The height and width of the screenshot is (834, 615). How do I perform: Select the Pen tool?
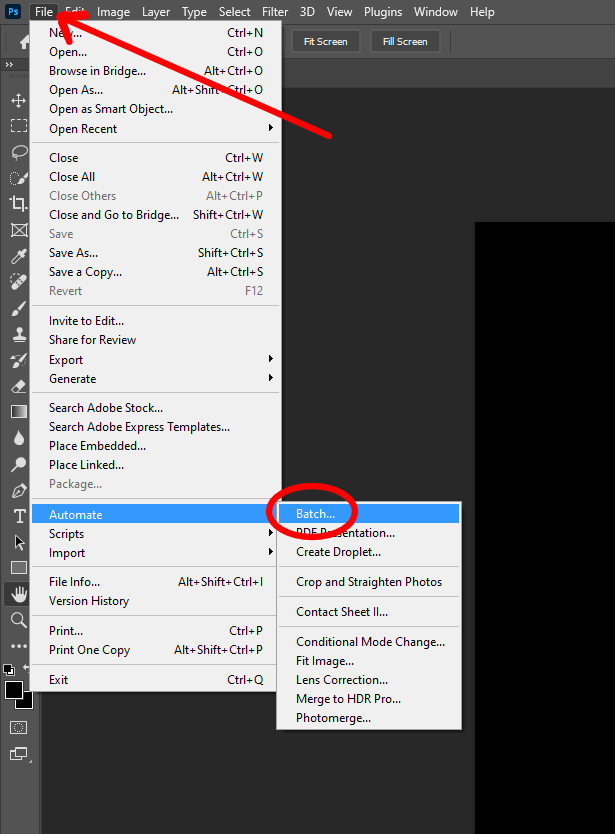[19, 490]
